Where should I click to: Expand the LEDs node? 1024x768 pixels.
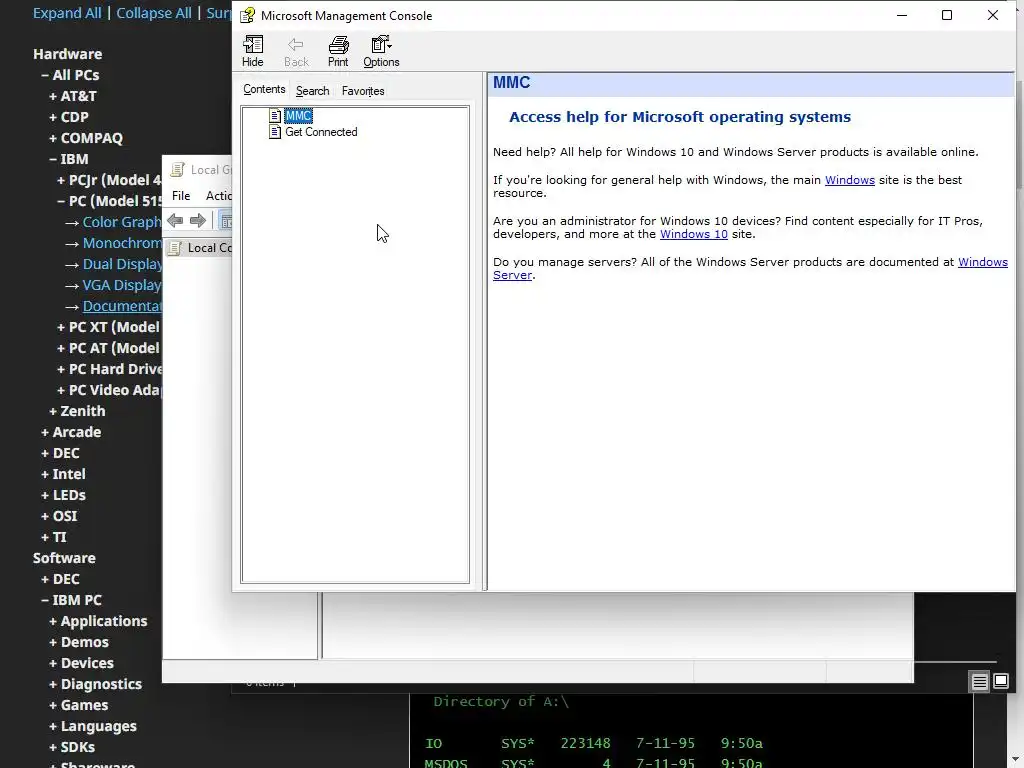coord(63,495)
